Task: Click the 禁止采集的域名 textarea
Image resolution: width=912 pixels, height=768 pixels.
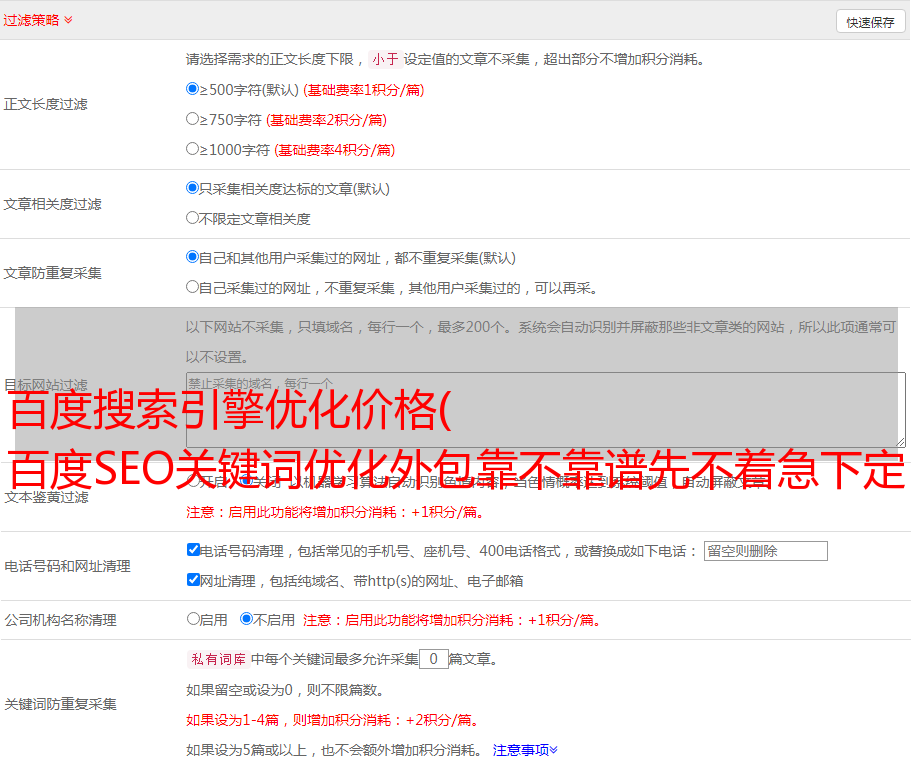Action: (546, 410)
